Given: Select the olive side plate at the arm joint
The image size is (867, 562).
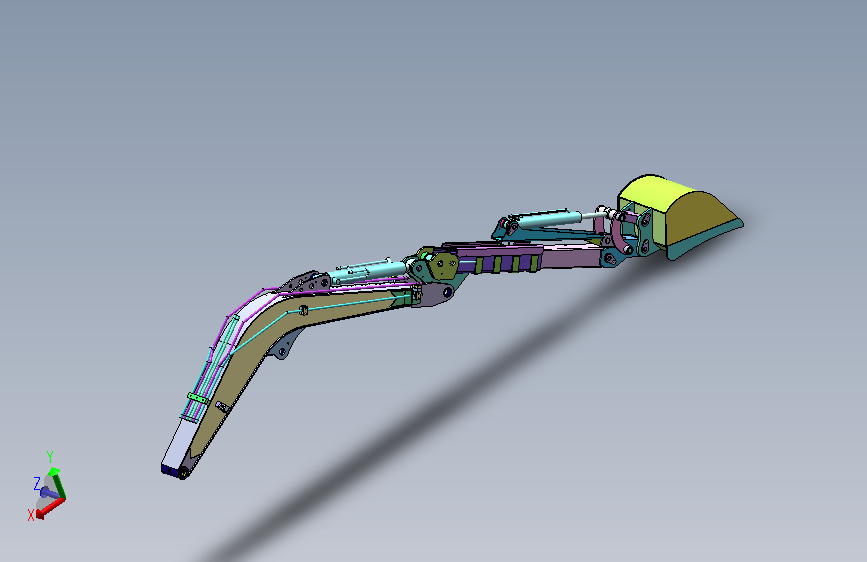Looking at the screenshot, I should pyautogui.click(x=444, y=265).
